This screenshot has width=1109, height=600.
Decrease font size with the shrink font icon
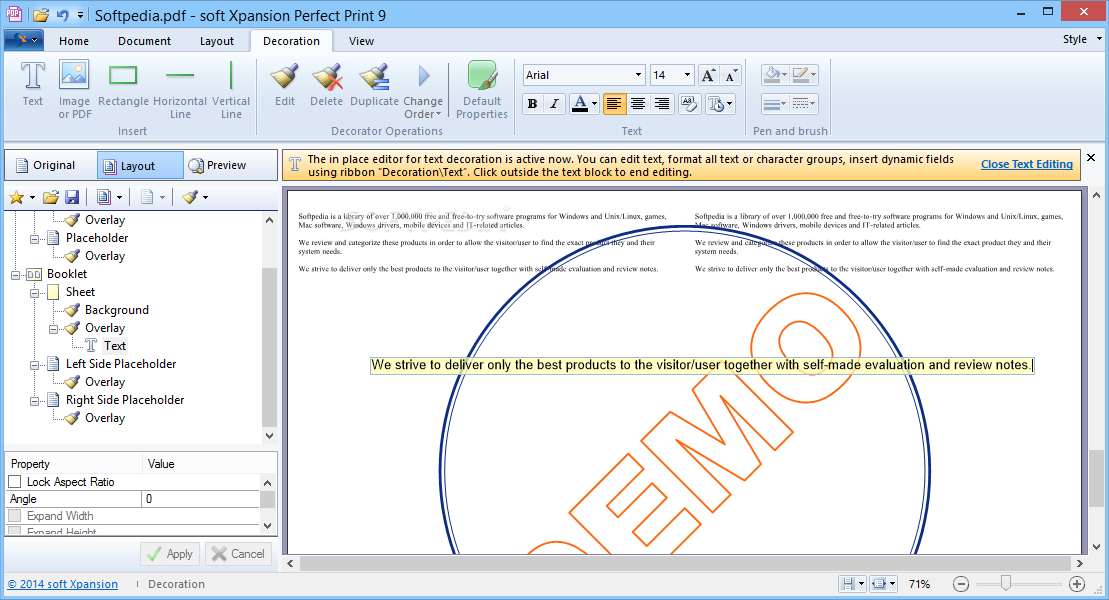(731, 75)
